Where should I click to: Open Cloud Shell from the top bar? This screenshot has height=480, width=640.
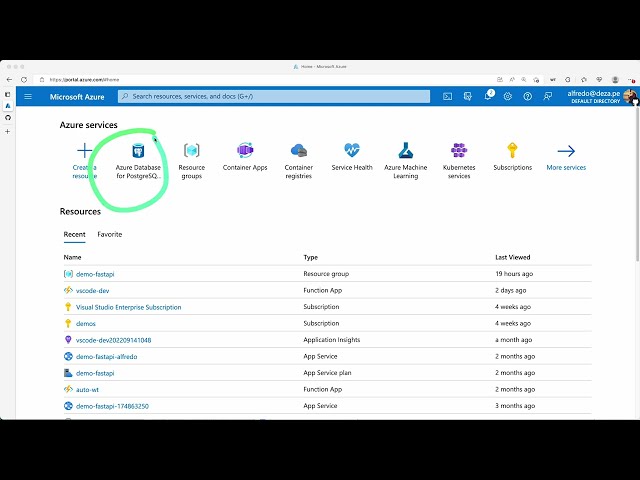[x=447, y=96]
